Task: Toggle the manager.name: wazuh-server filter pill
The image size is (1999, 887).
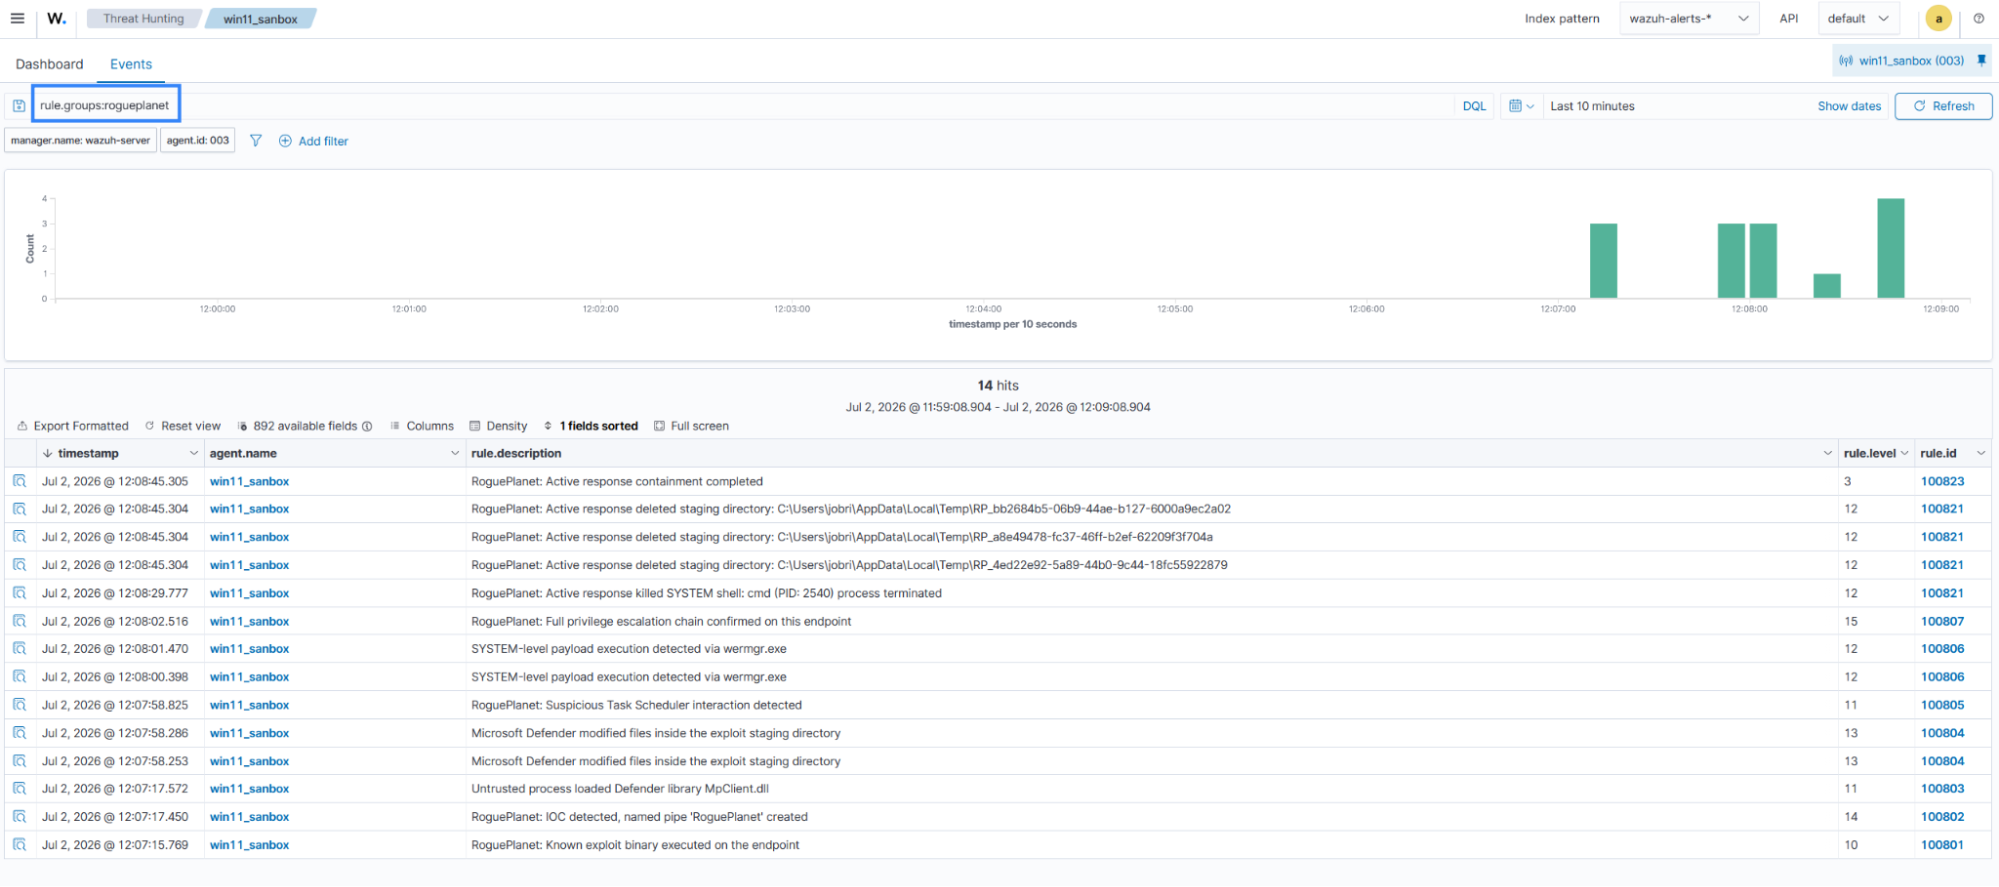Action: tap(80, 141)
